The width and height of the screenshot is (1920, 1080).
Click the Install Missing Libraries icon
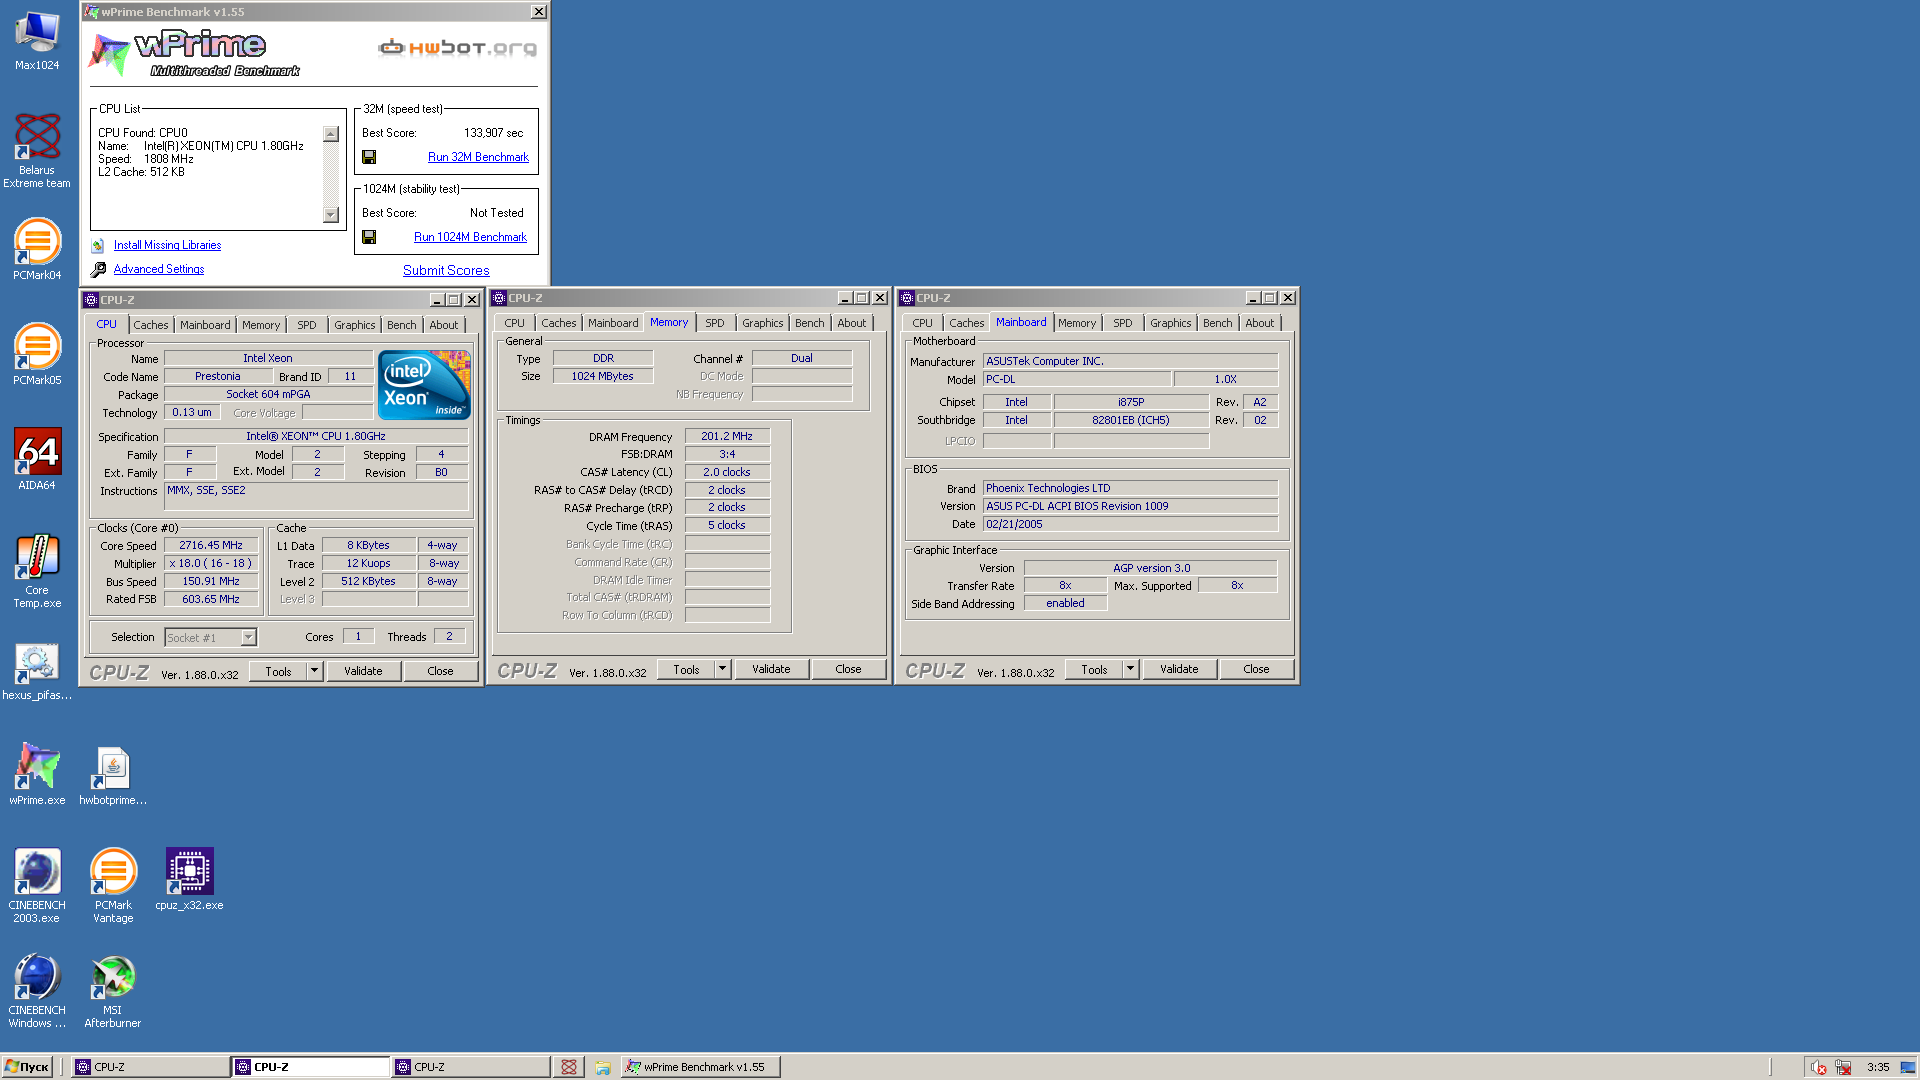tap(97, 245)
